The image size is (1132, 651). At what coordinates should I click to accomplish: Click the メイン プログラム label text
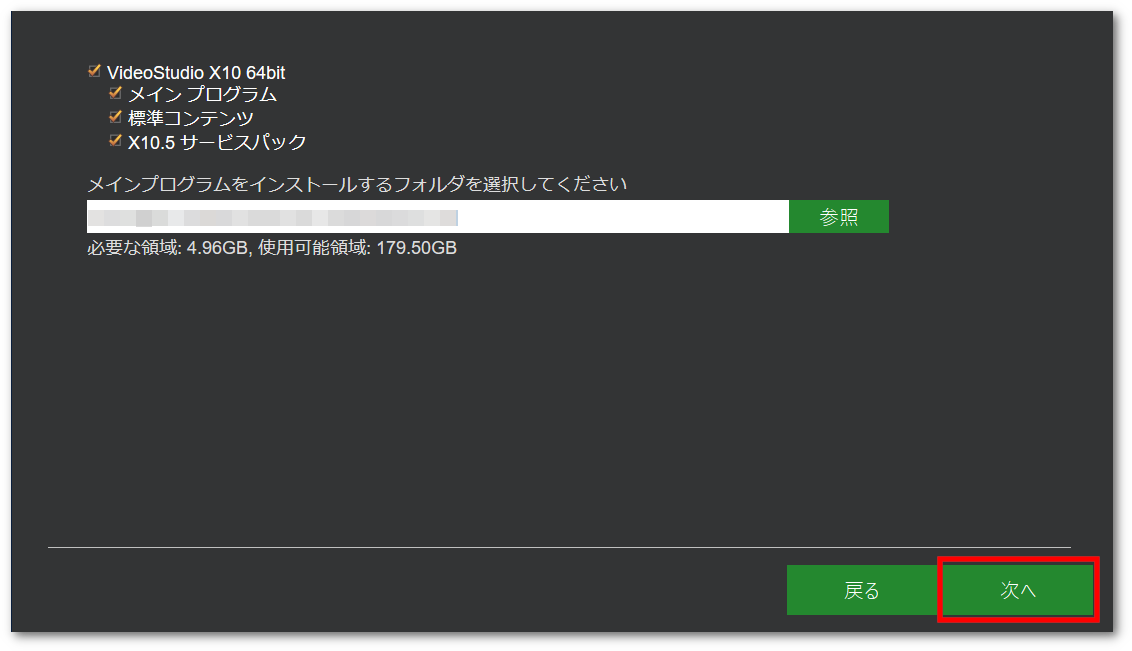tap(202, 95)
